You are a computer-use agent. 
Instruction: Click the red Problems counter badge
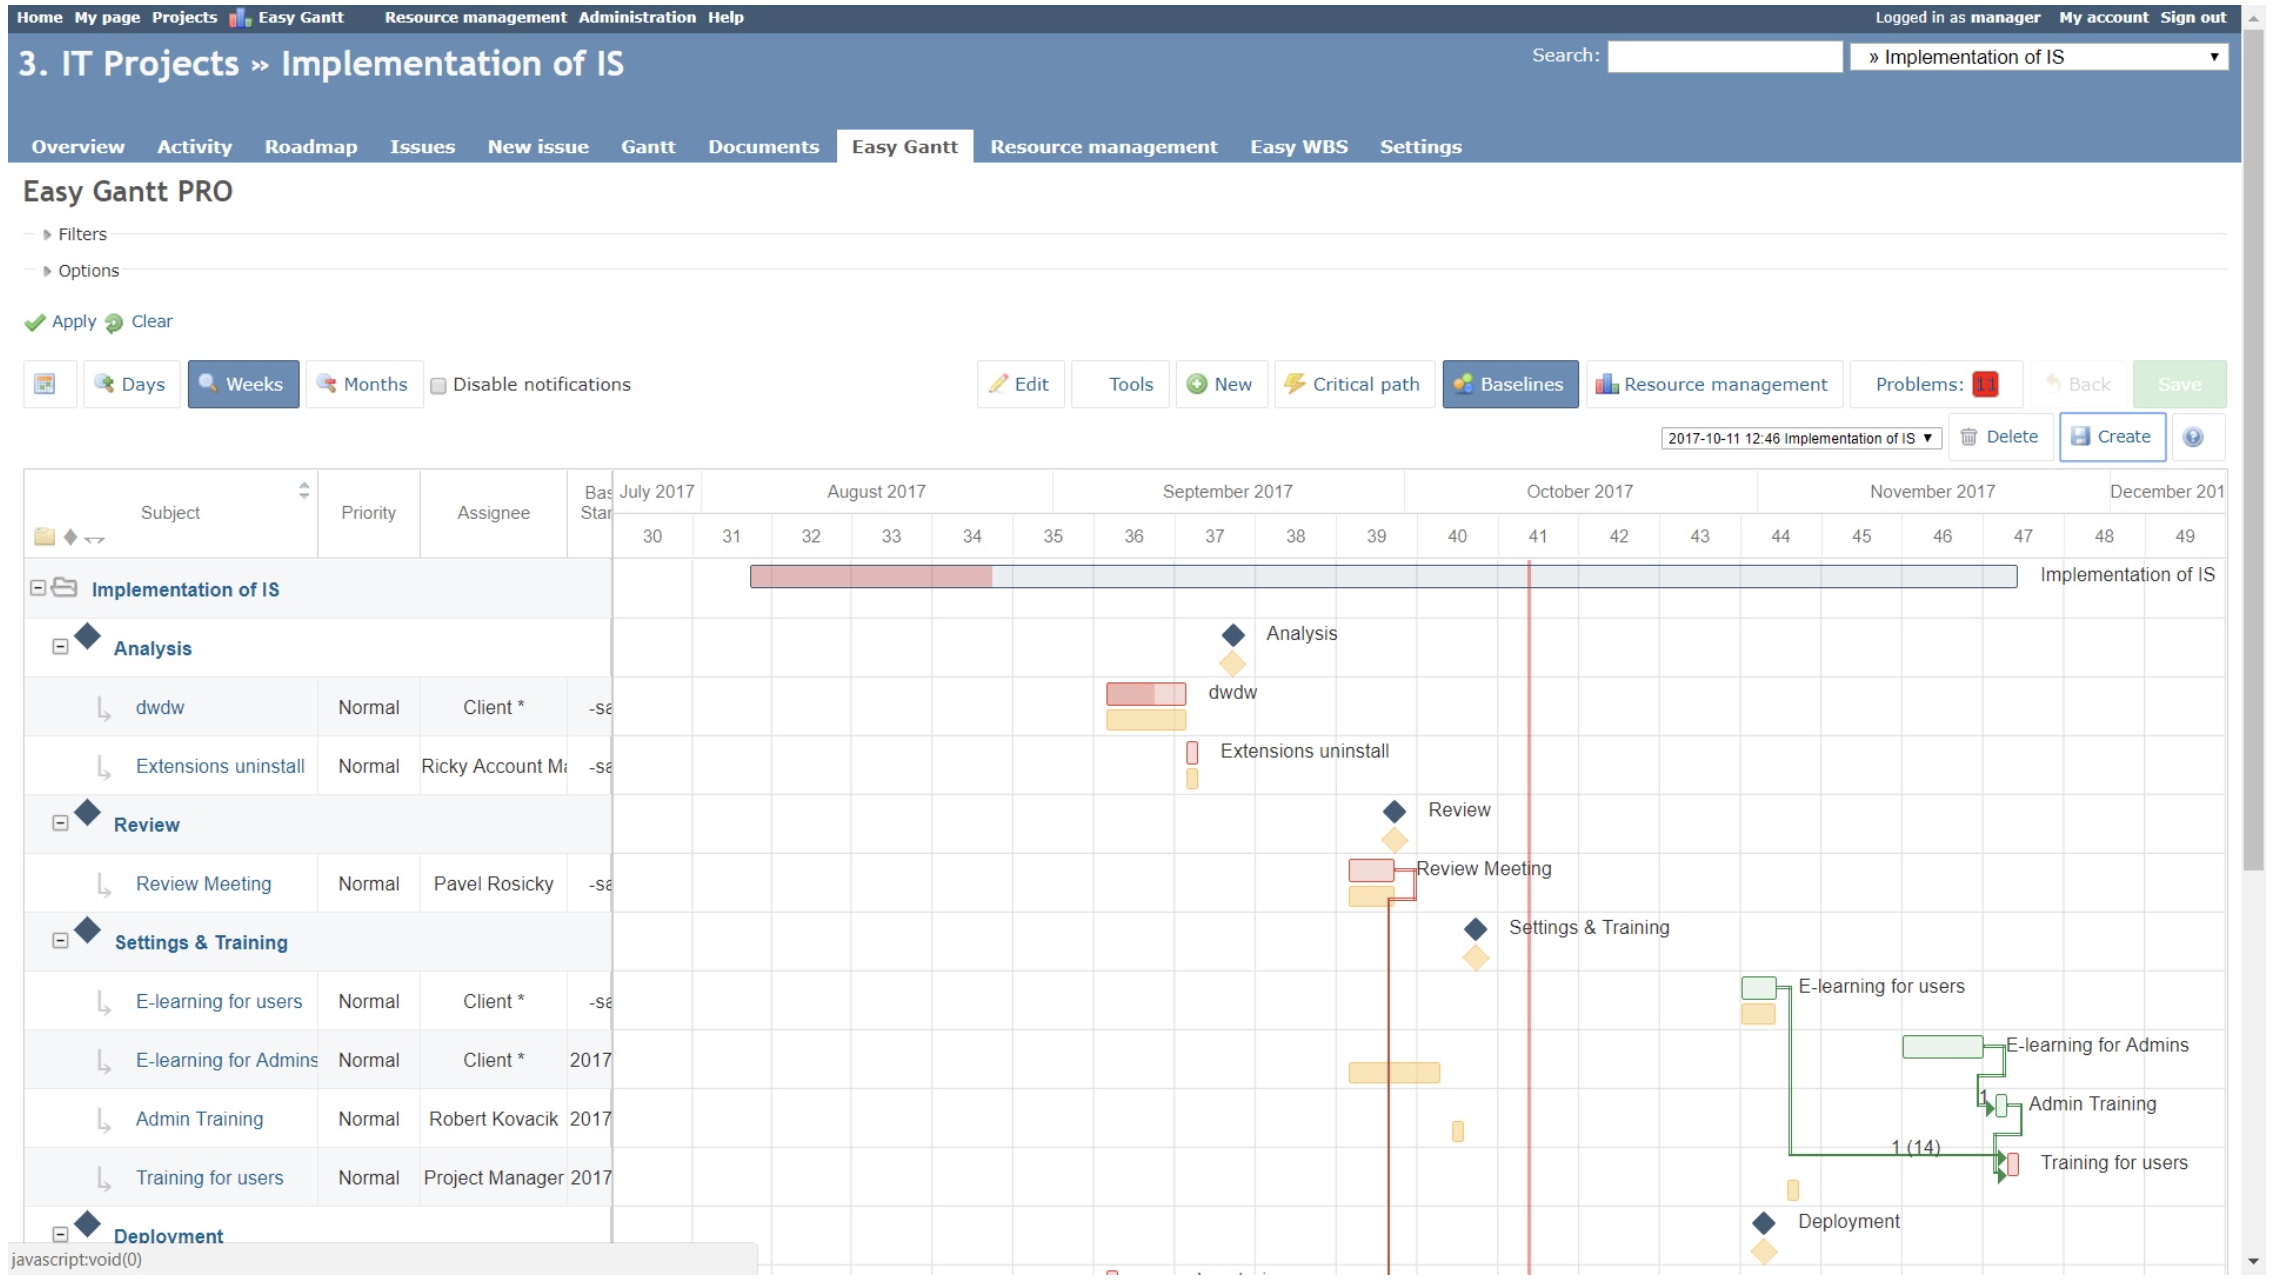(x=1984, y=384)
